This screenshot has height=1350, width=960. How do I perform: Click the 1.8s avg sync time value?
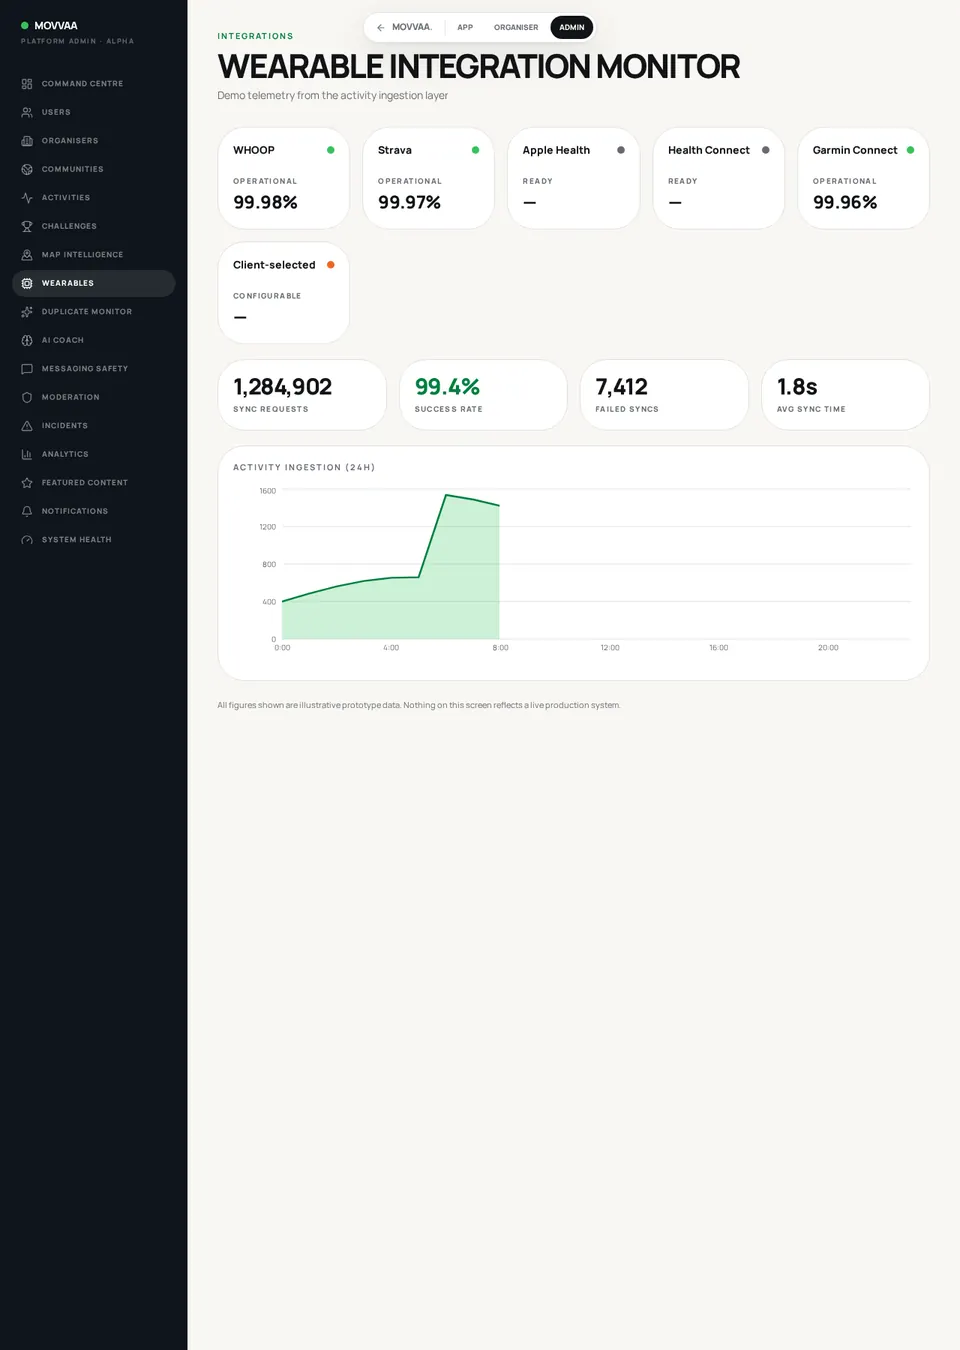tap(797, 387)
